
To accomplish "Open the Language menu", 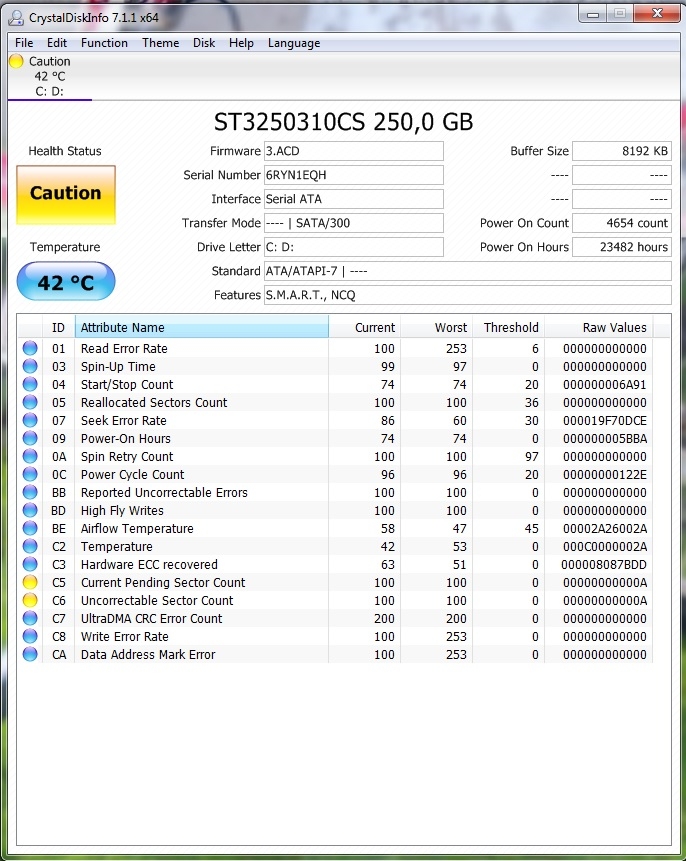I will 294,43.
